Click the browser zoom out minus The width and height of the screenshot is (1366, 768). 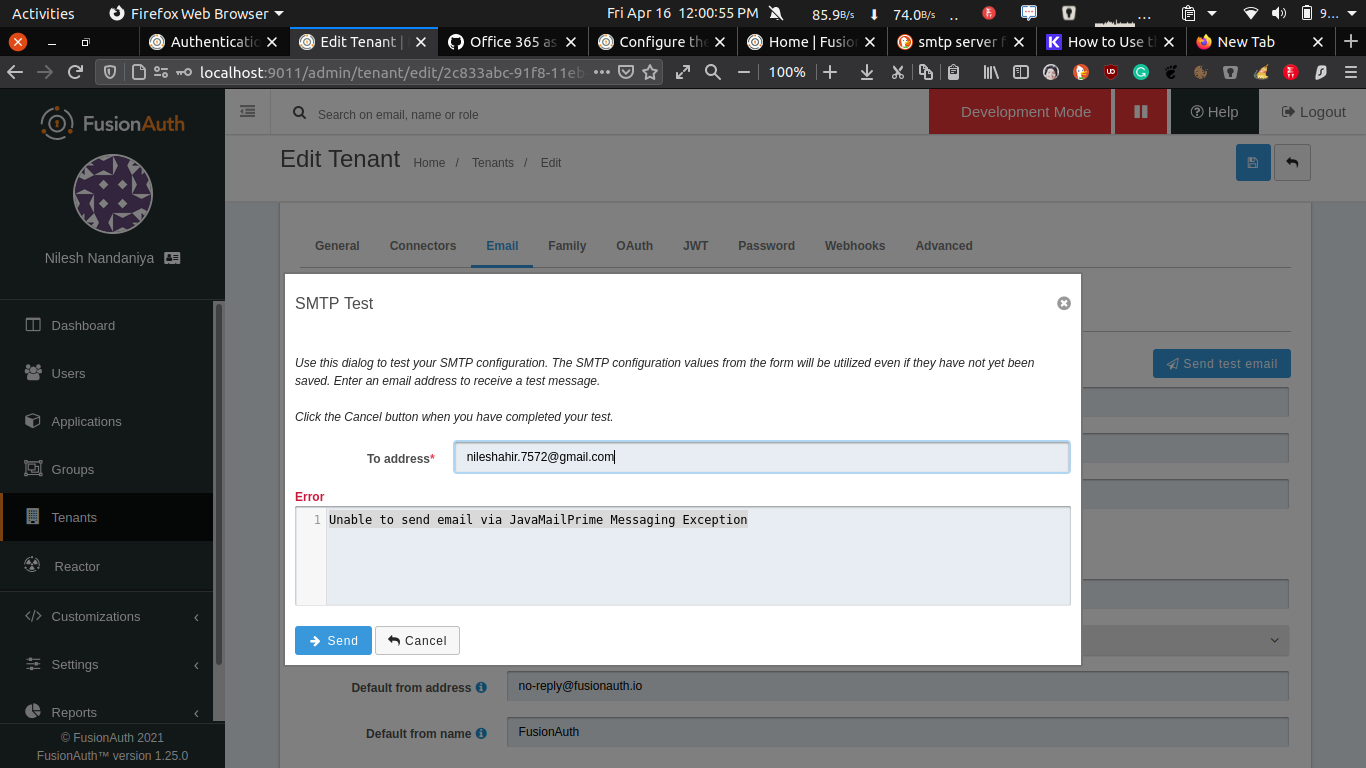pyautogui.click(x=744, y=72)
